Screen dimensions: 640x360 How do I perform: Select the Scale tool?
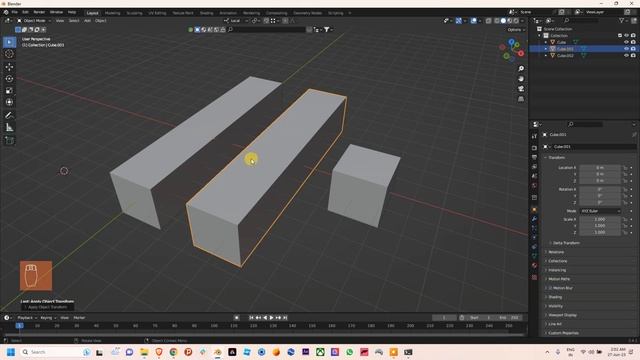(9, 90)
